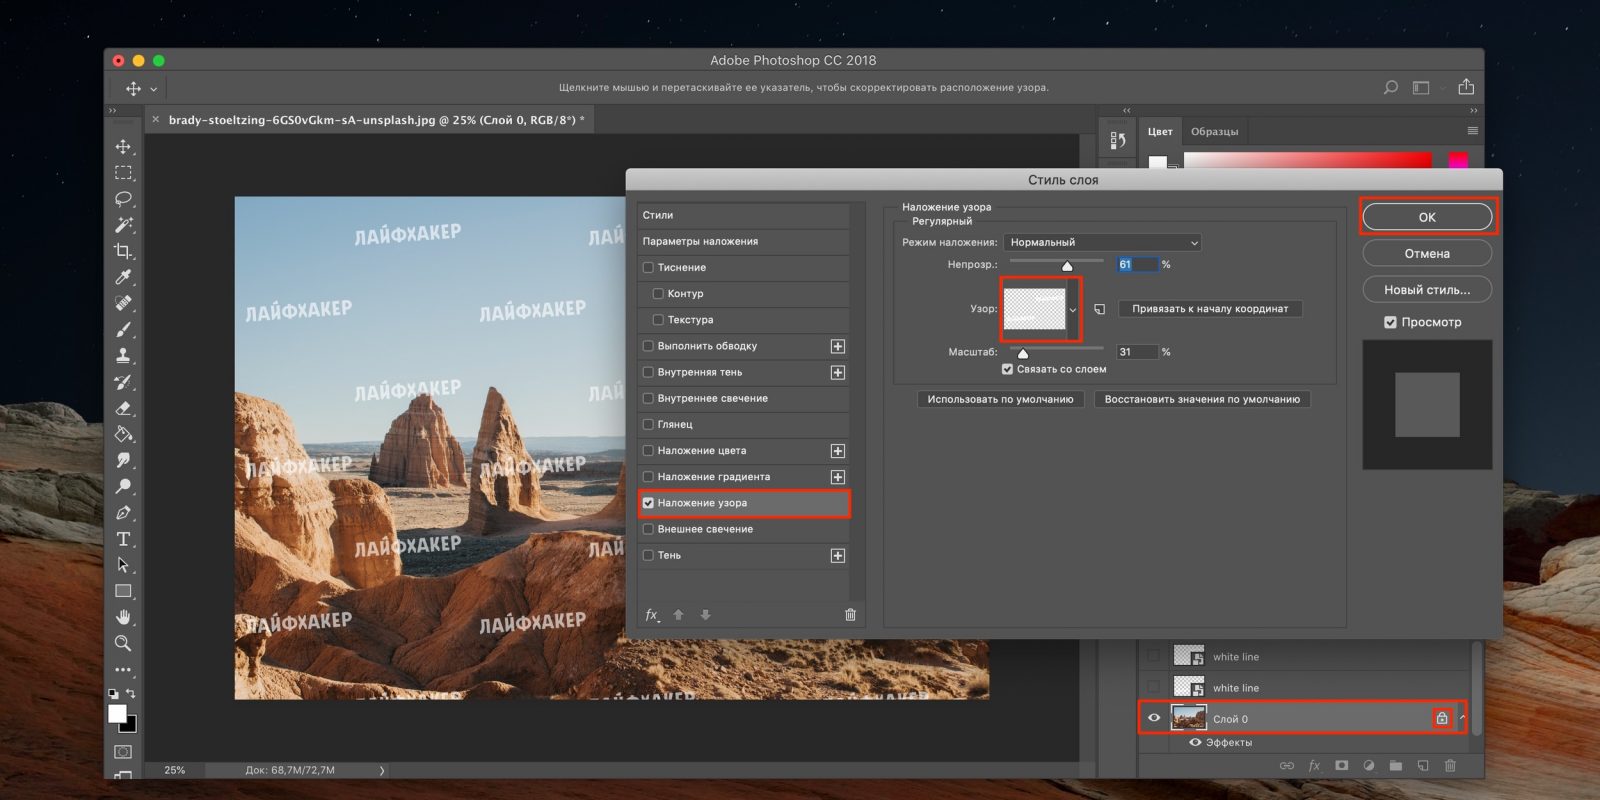Switch to the Образцы tab
Image resolution: width=1600 pixels, height=800 pixels.
click(x=1214, y=132)
